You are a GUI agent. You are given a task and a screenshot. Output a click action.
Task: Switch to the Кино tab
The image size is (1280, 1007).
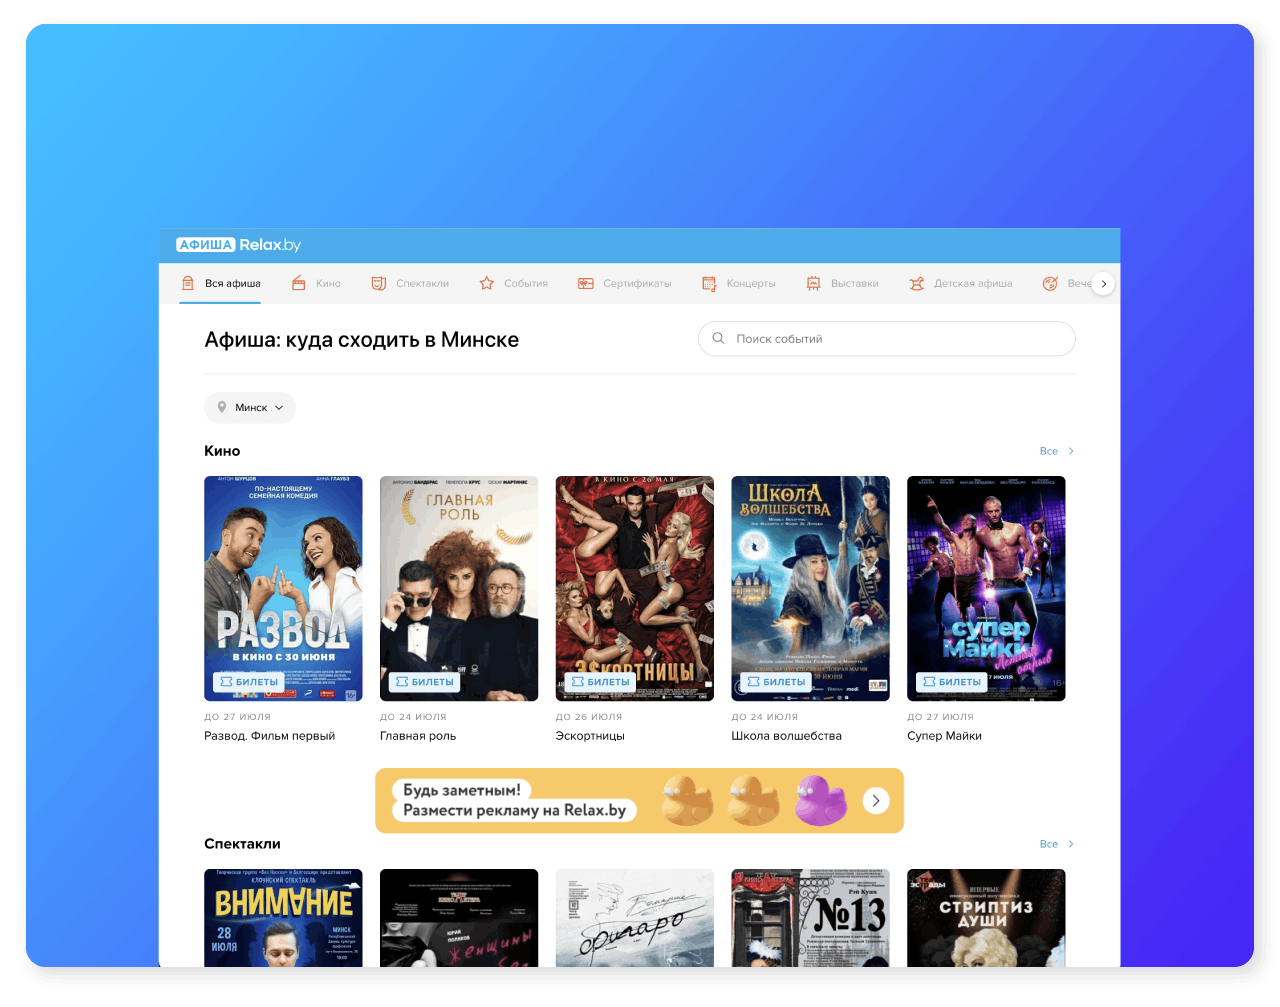pyautogui.click(x=316, y=283)
